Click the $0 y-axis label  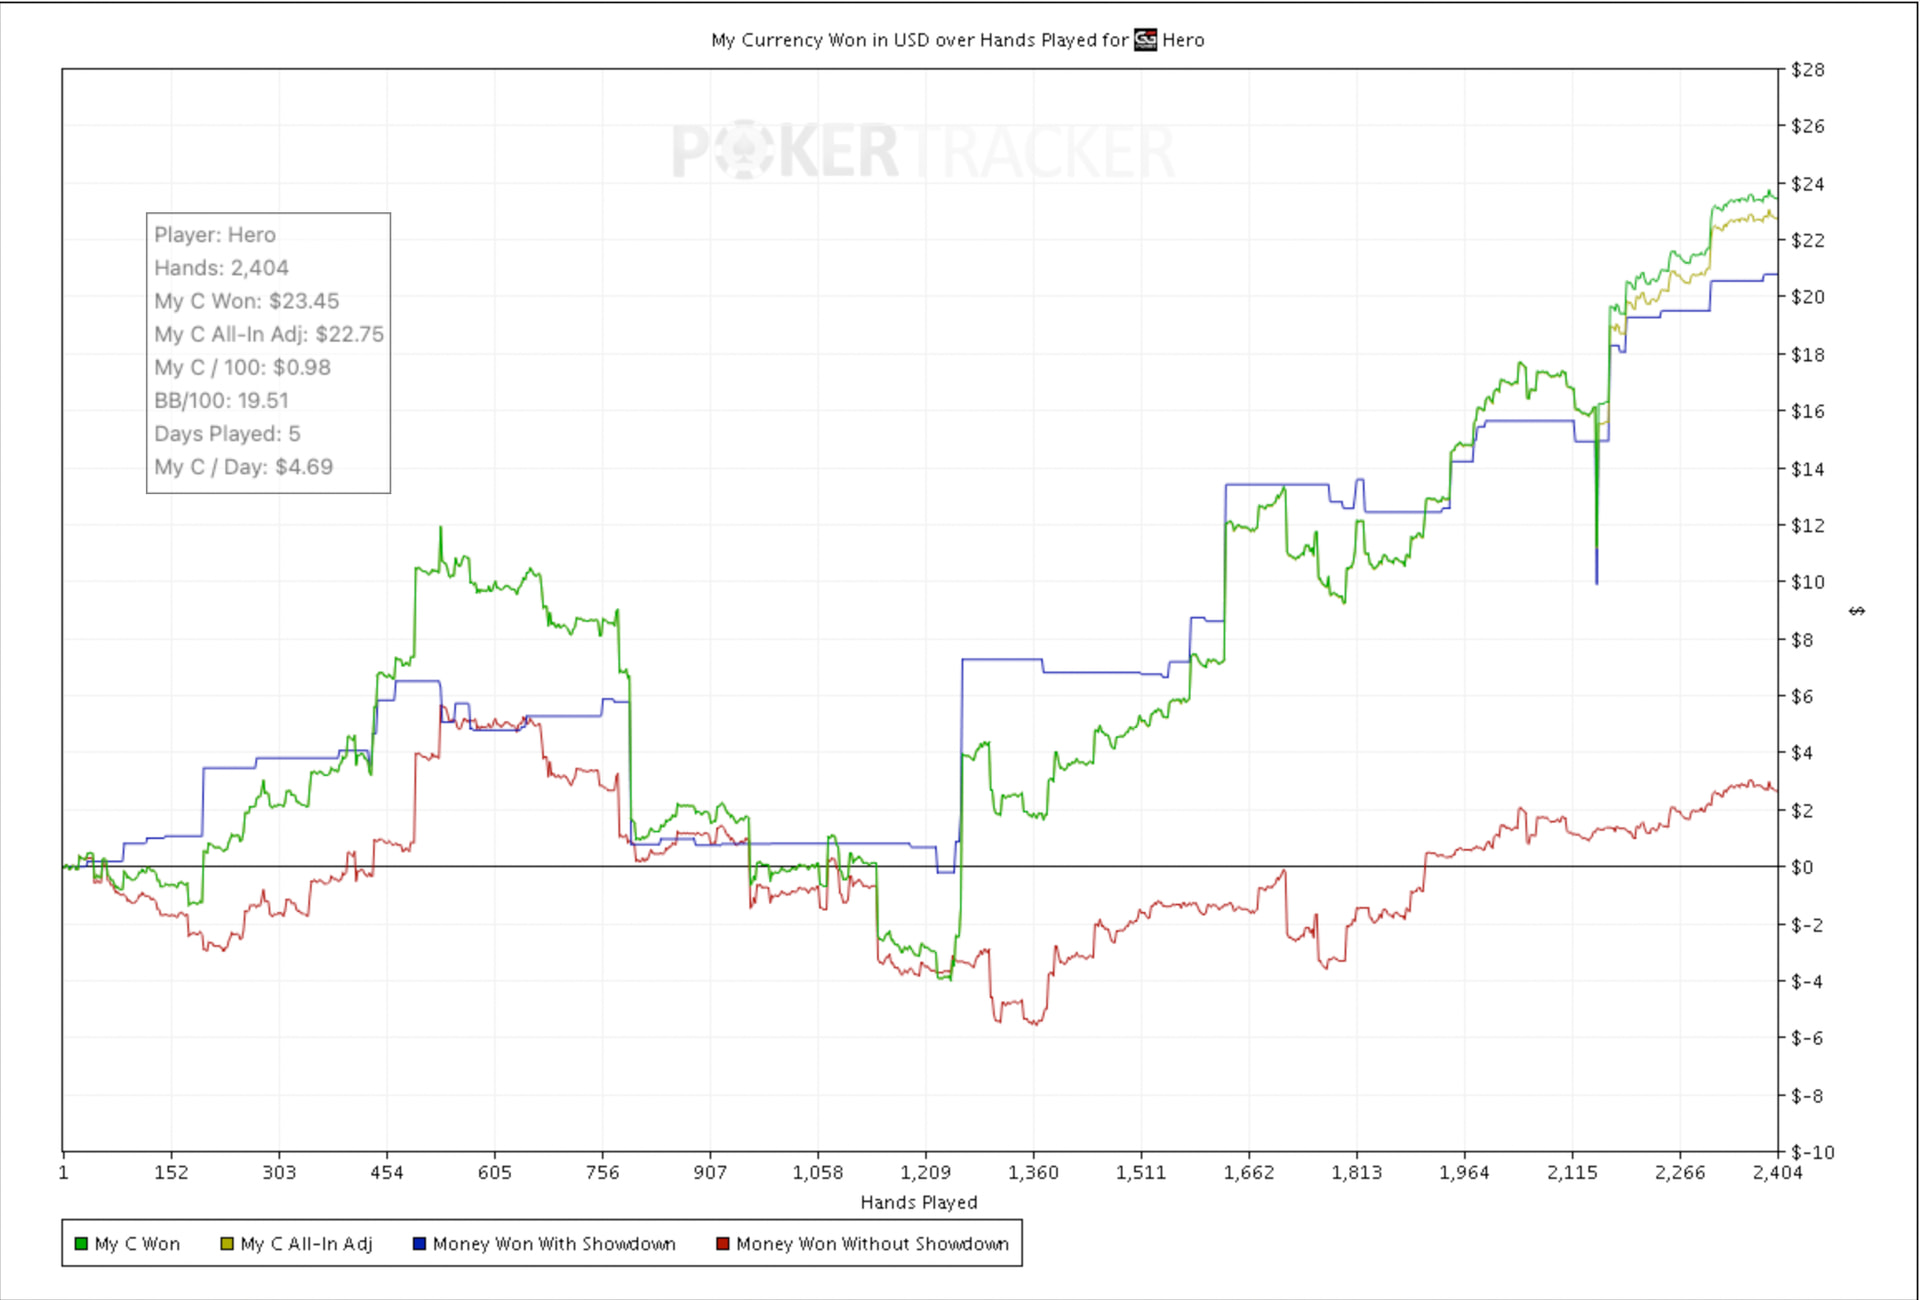(1802, 867)
